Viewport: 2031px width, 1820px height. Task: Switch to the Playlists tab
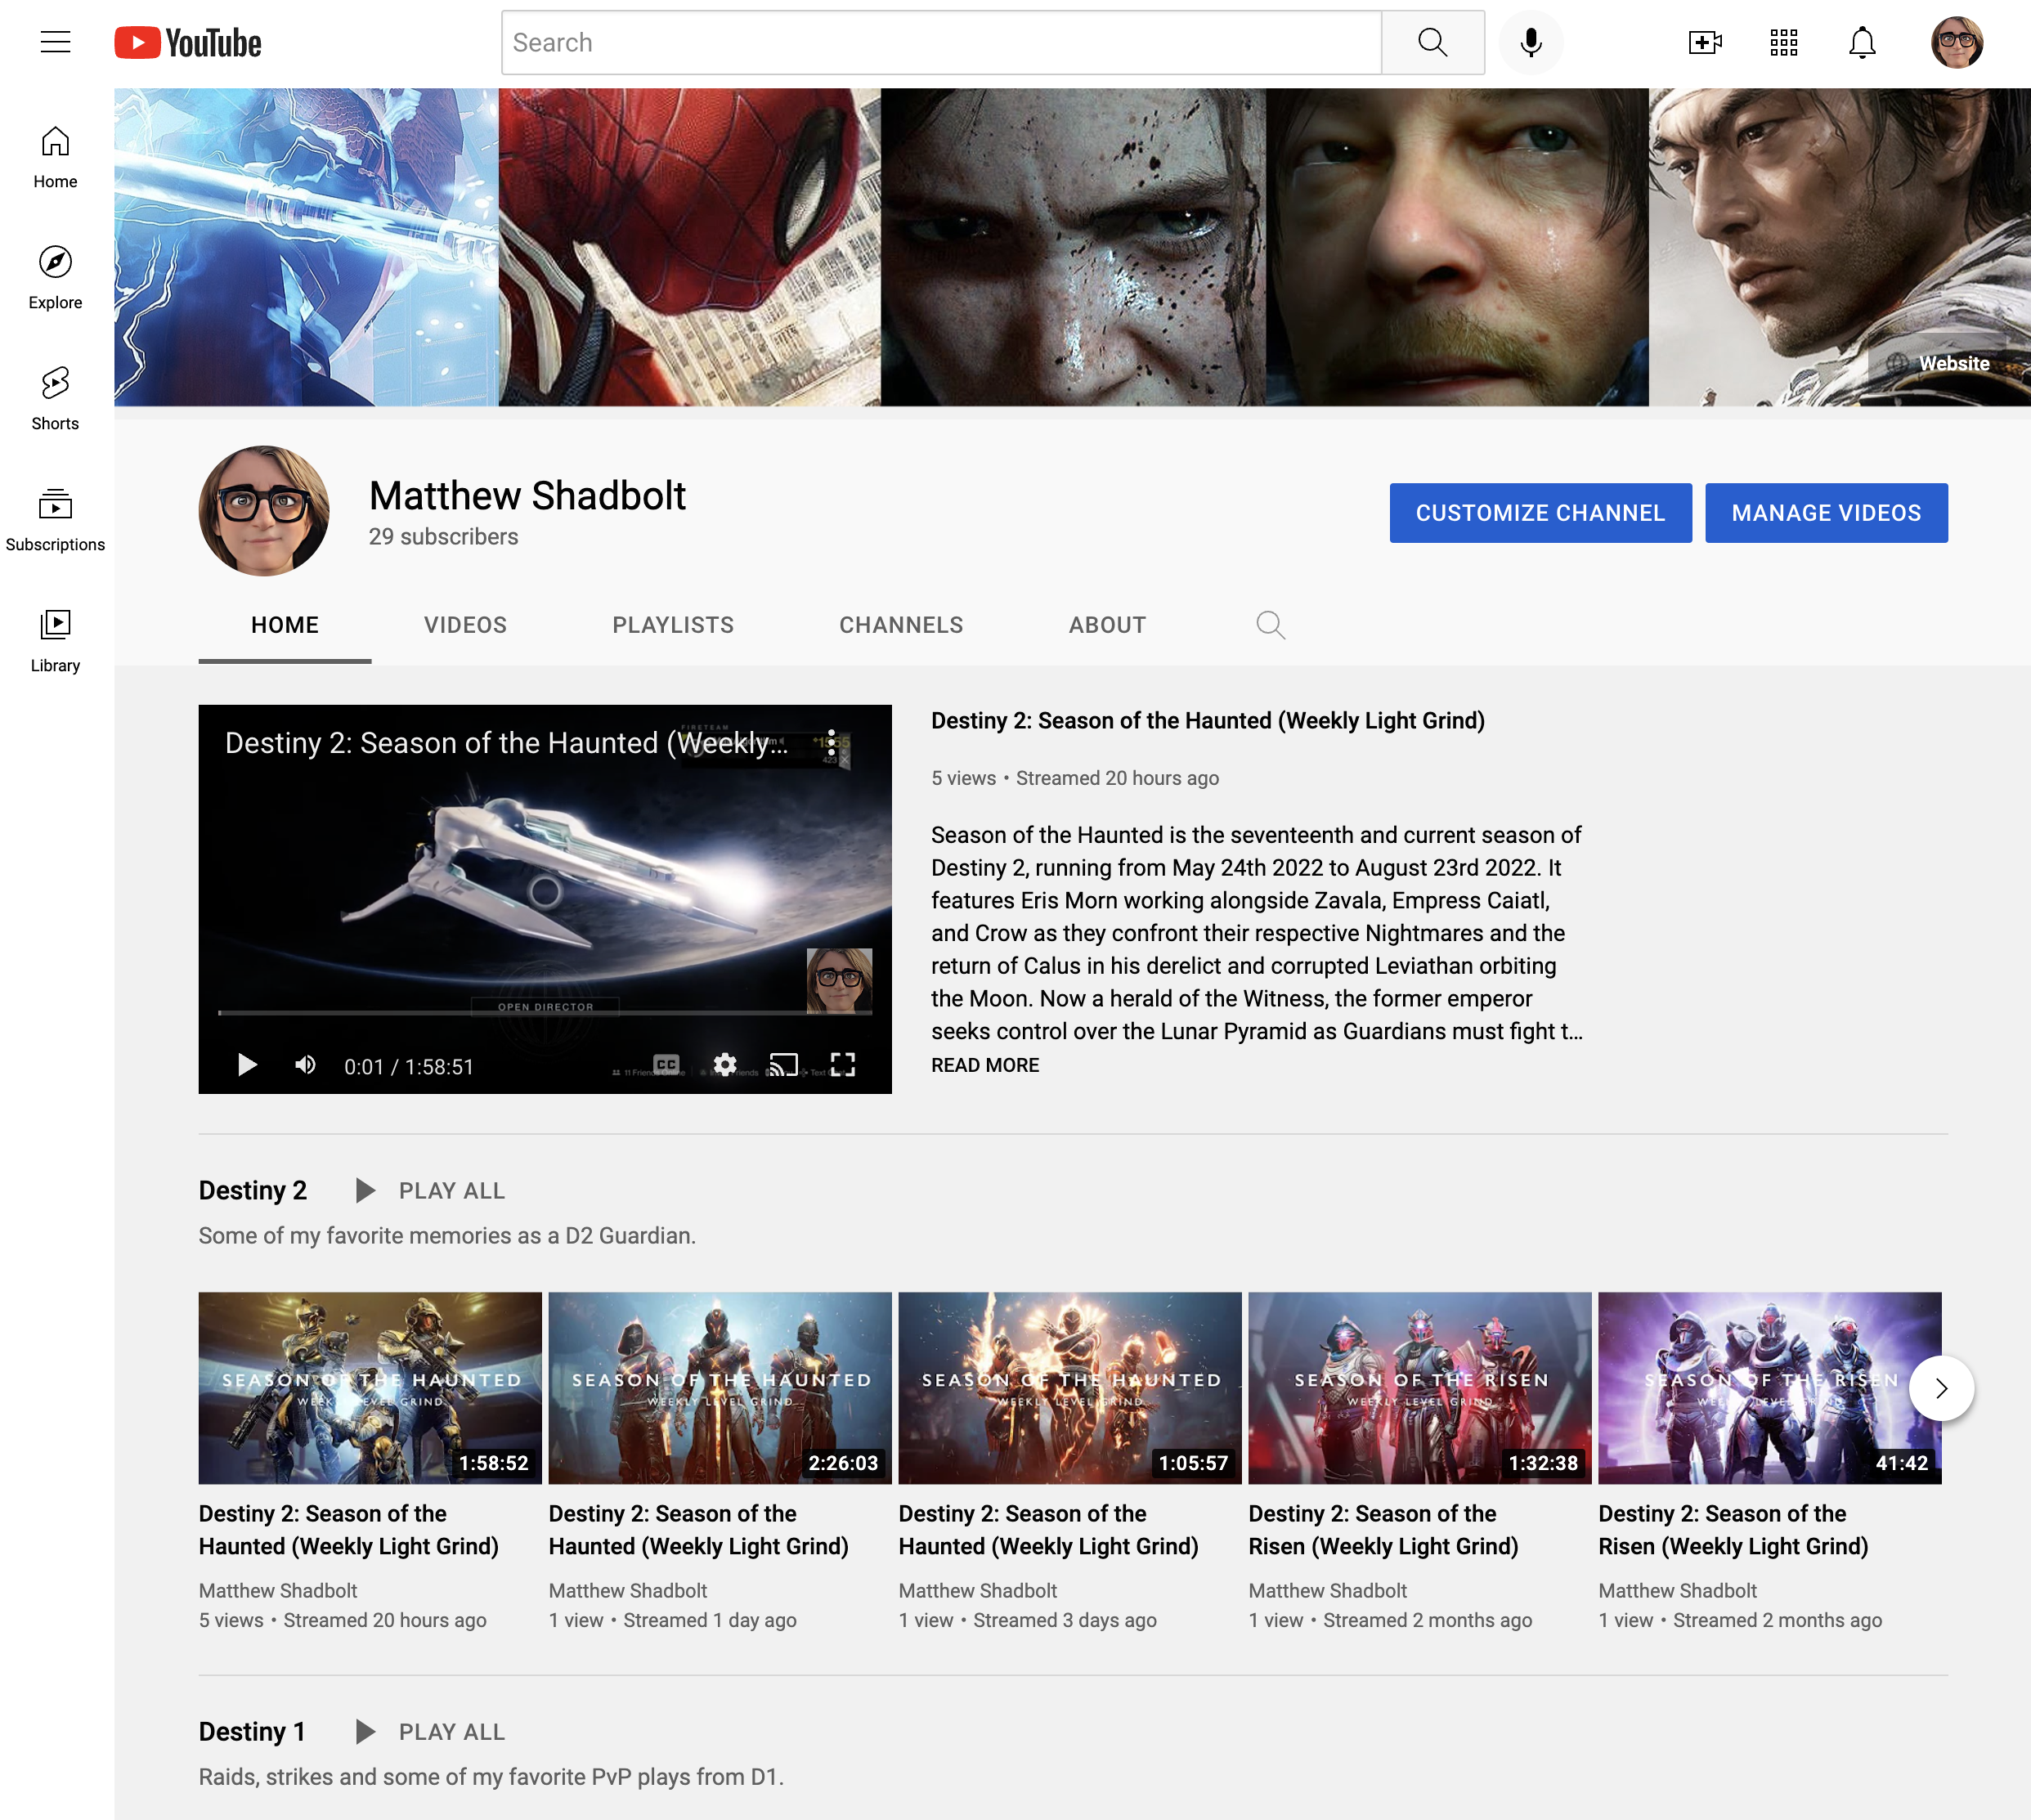tap(673, 625)
